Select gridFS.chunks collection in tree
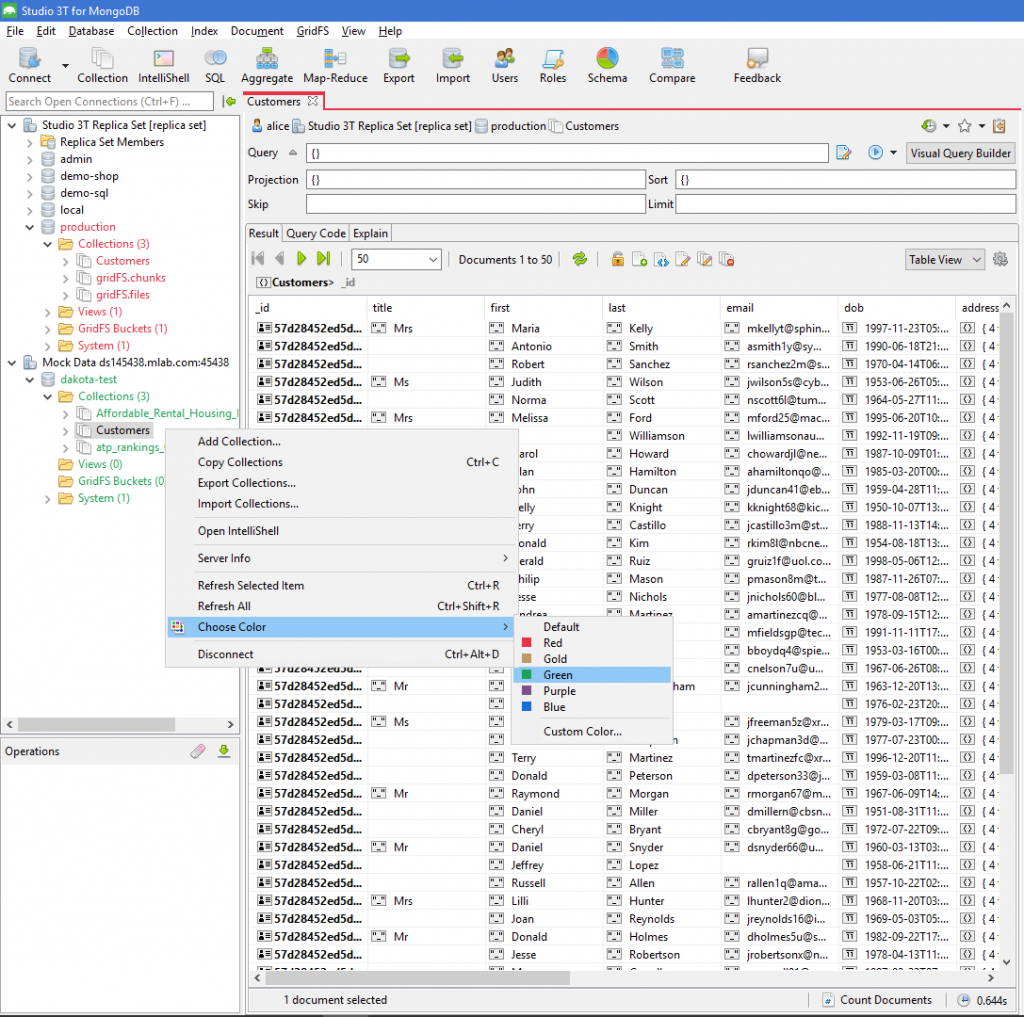 coord(131,278)
